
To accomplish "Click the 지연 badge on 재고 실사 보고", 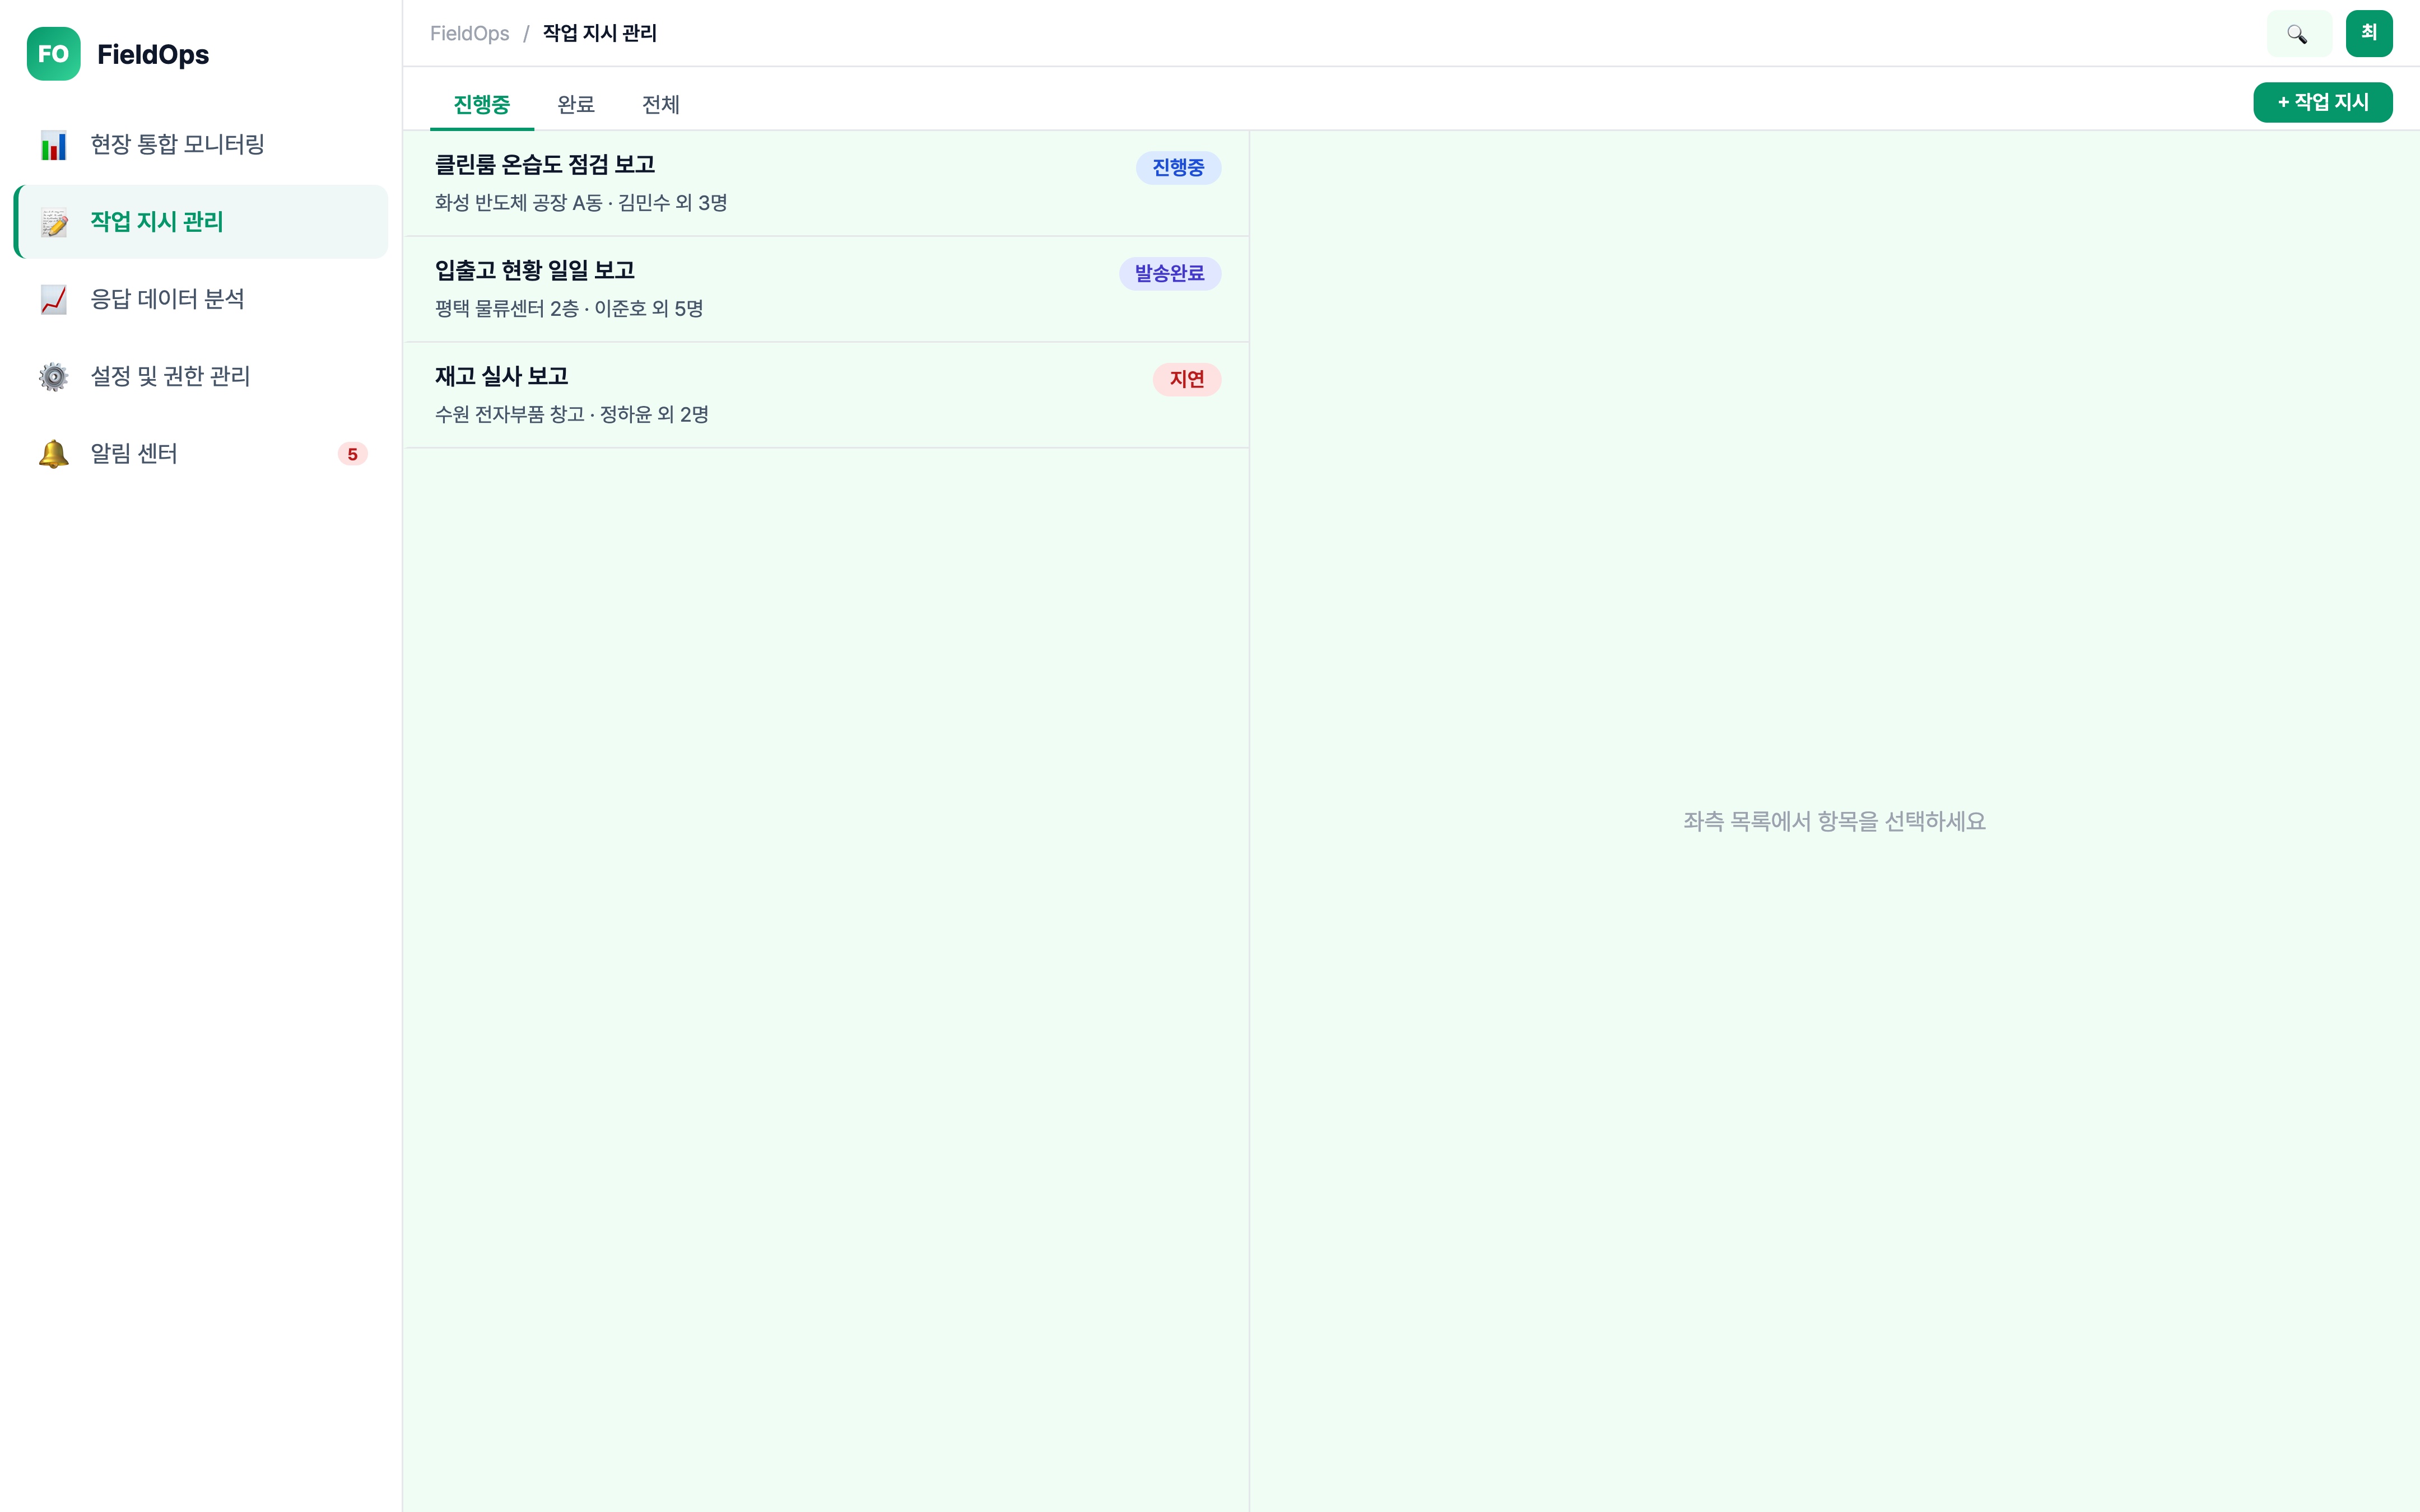I will (x=1187, y=379).
